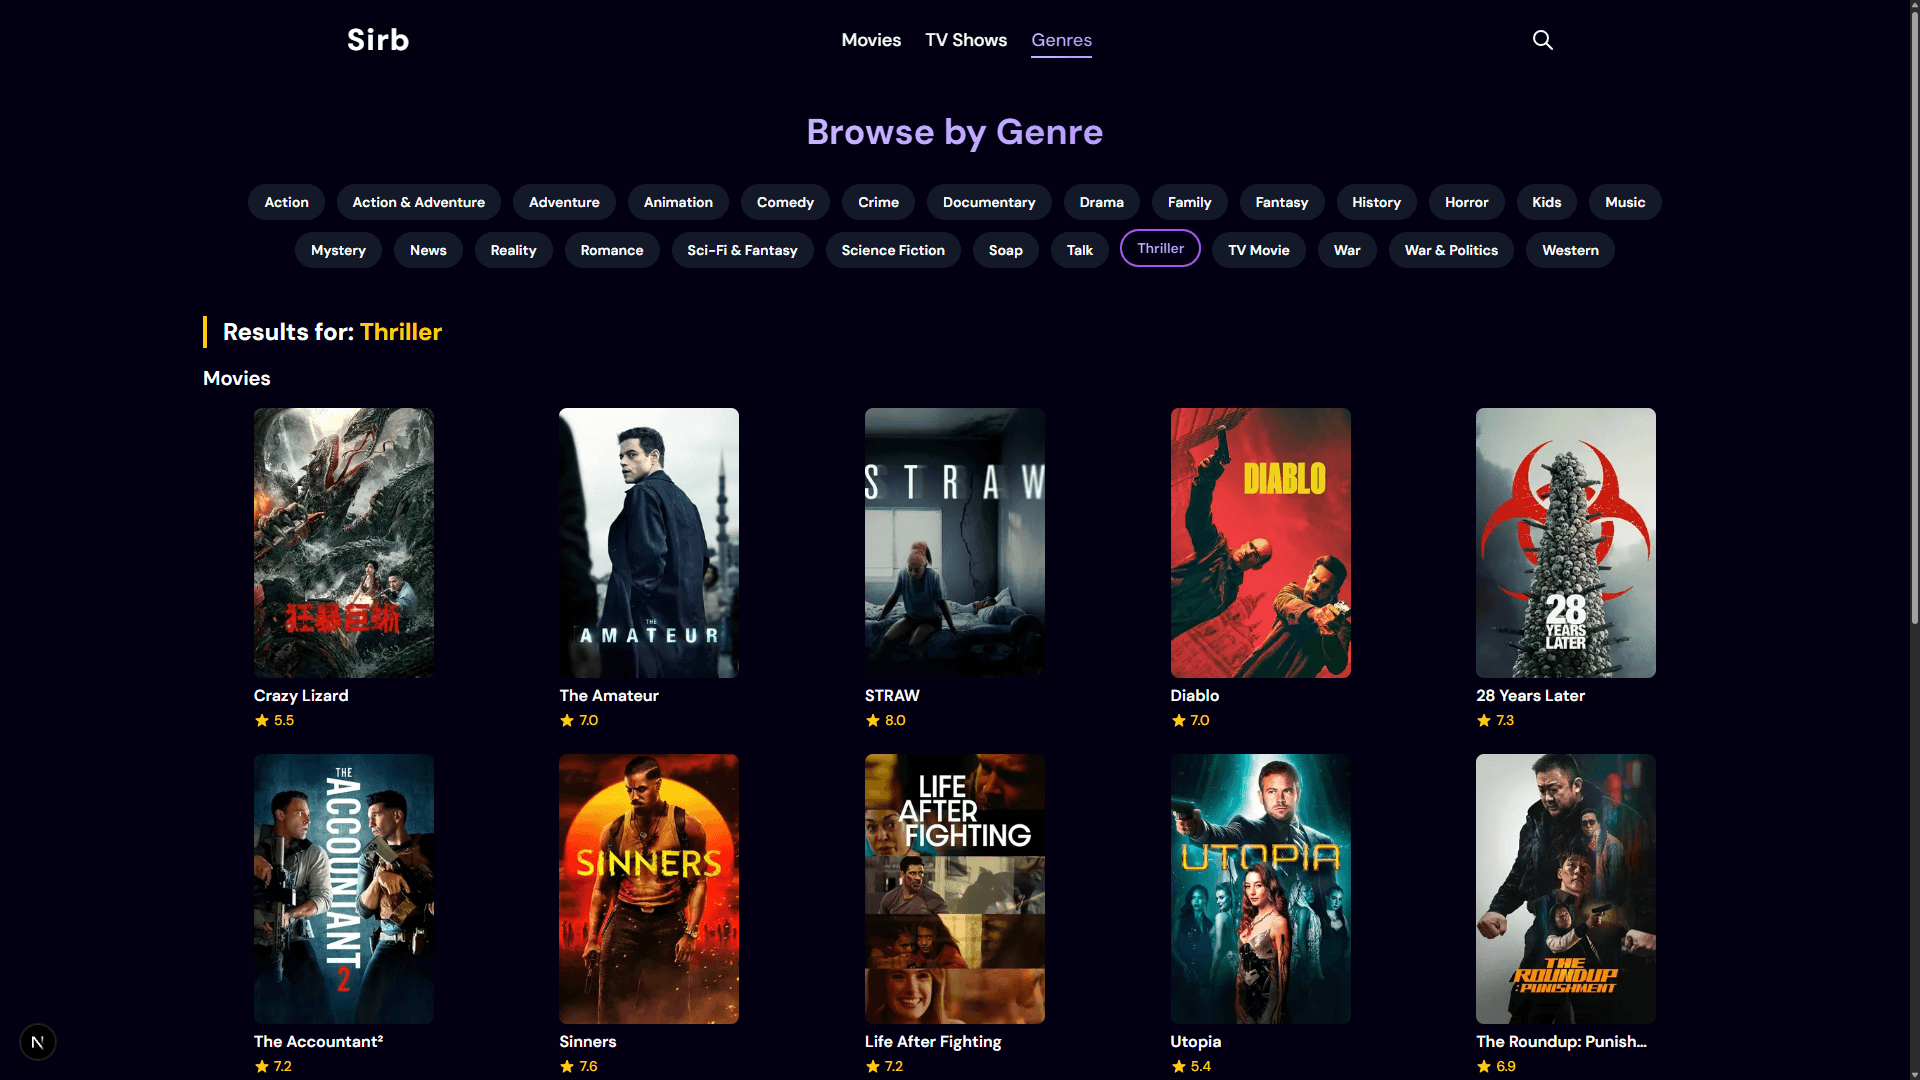Open the TV Shows nav link
The width and height of the screenshot is (1920, 1080).
pos(966,40)
